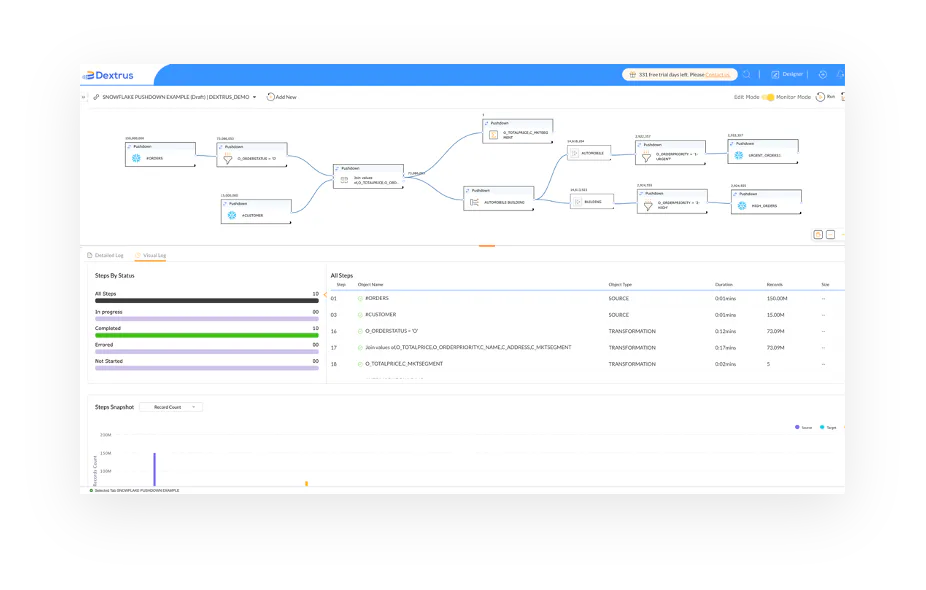Click the In progress status bar
This screenshot has width=926, height=590.
207,319
